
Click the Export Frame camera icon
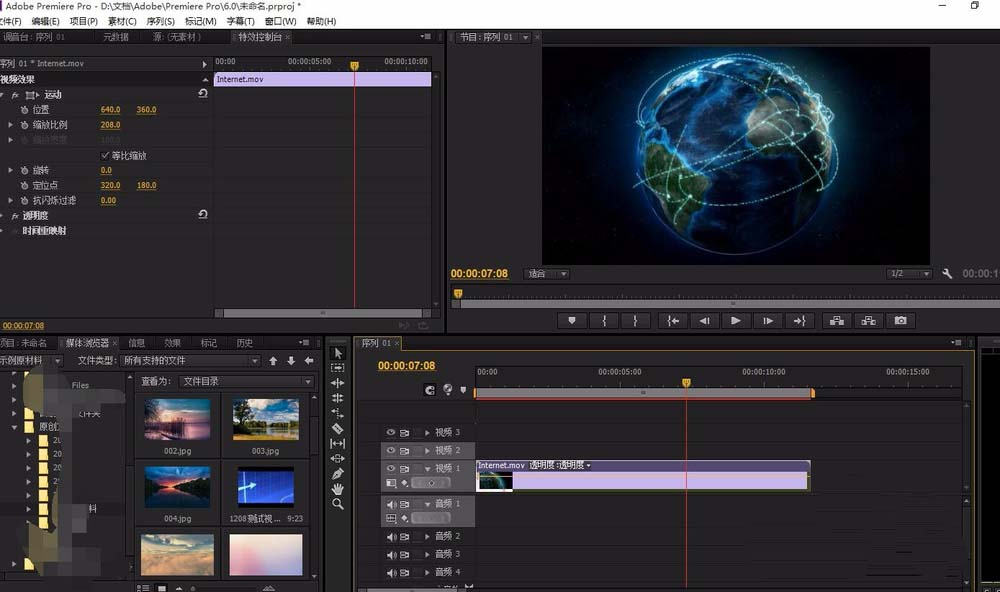(899, 320)
